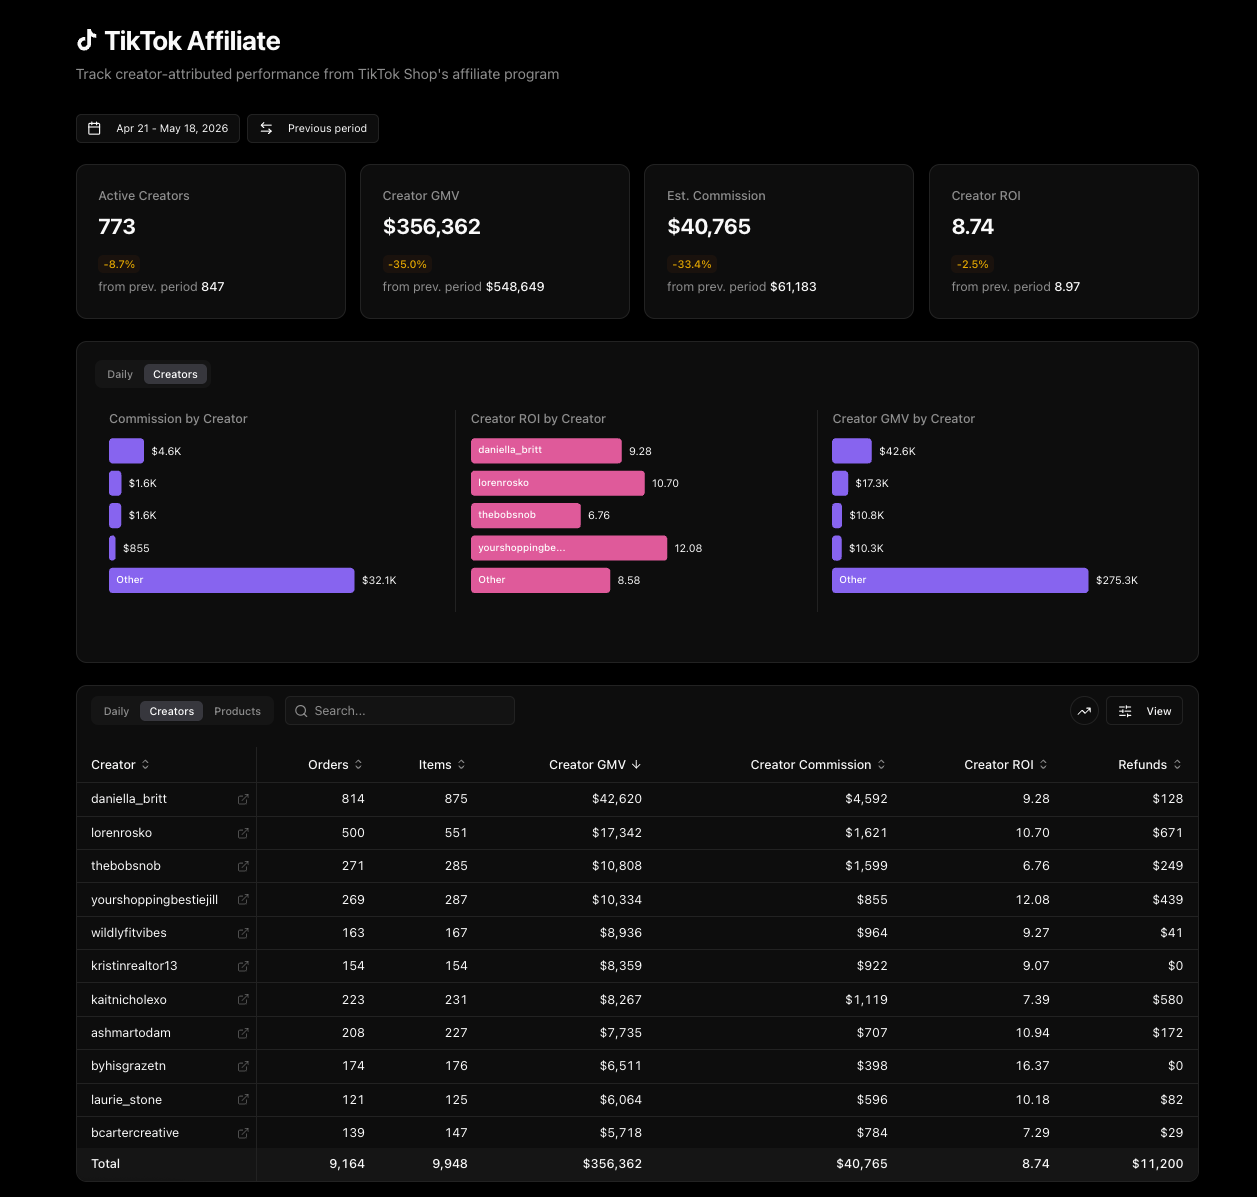Sort table by Creator ROI column
The width and height of the screenshot is (1257, 1197).
point(1006,765)
